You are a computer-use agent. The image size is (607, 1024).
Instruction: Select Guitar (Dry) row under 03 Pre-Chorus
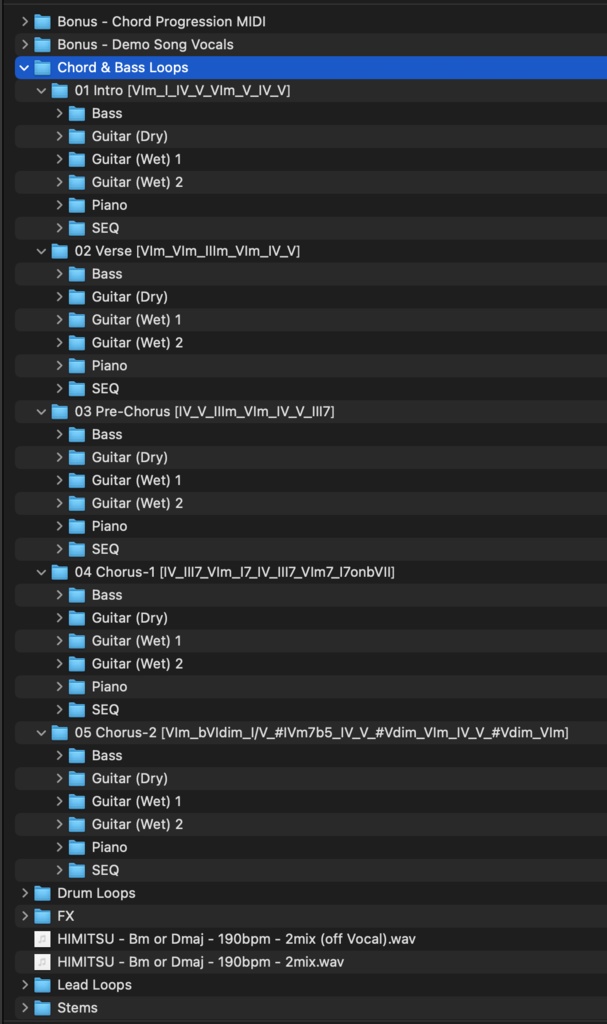(311, 457)
